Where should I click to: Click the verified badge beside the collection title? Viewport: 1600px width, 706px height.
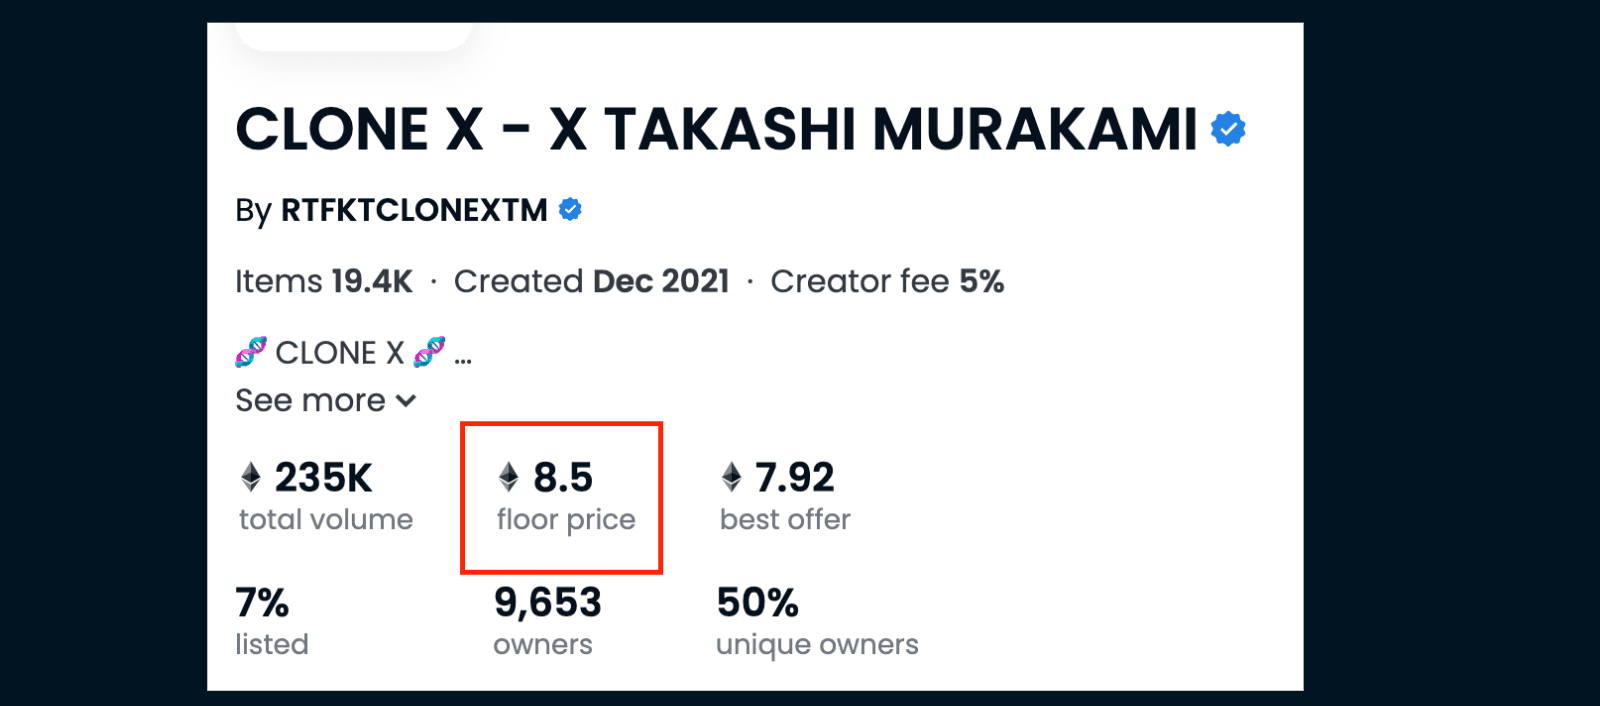(x=1228, y=129)
